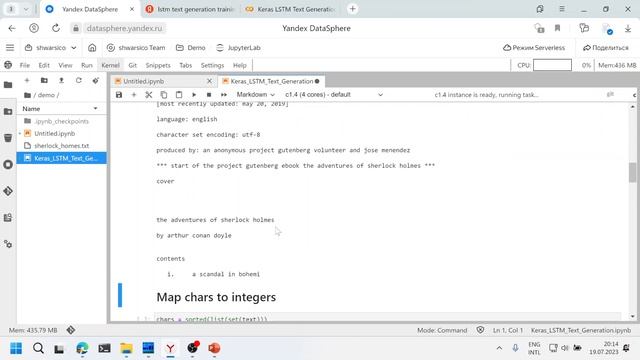The width and height of the screenshot is (640, 360).
Task: Select Keras_LSTM_Text_Ge... in the file list
Action: pyautogui.click(x=61, y=158)
